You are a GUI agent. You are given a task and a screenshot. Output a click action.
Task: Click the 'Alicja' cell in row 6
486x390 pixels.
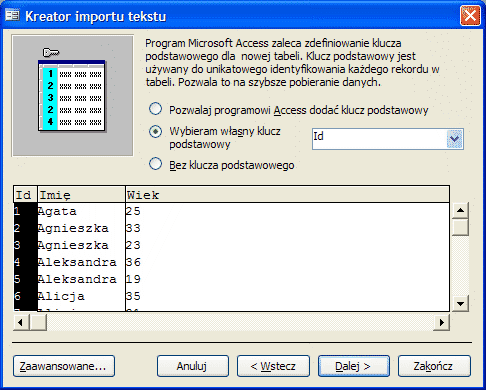[81, 296]
